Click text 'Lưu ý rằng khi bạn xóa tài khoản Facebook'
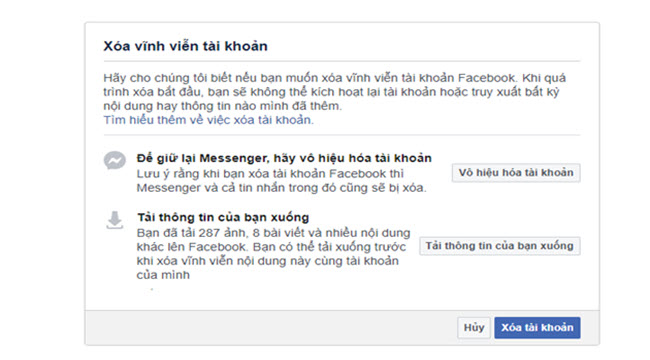This screenshot has width=650, height=360. [x=261, y=174]
